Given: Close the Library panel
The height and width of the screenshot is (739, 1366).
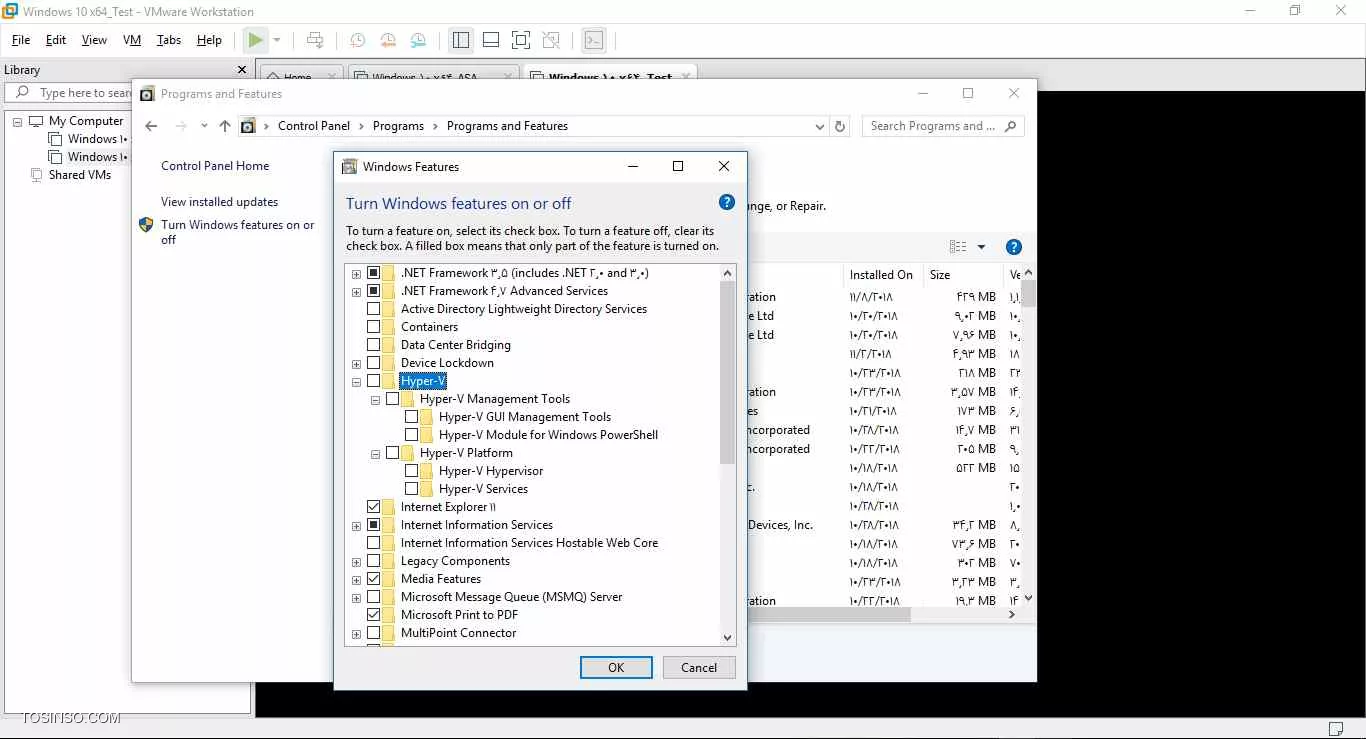Looking at the screenshot, I should 241,70.
